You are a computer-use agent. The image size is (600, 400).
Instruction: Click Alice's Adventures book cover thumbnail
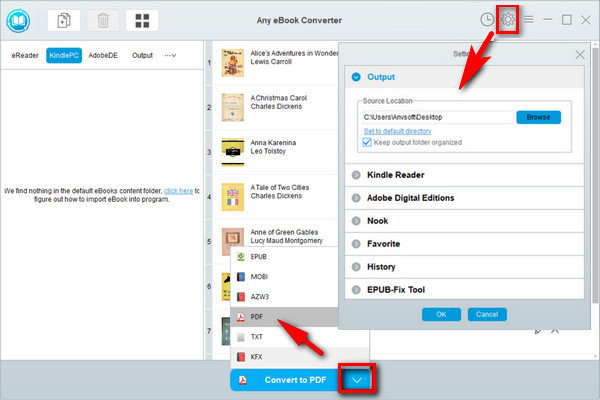pos(233,63)
